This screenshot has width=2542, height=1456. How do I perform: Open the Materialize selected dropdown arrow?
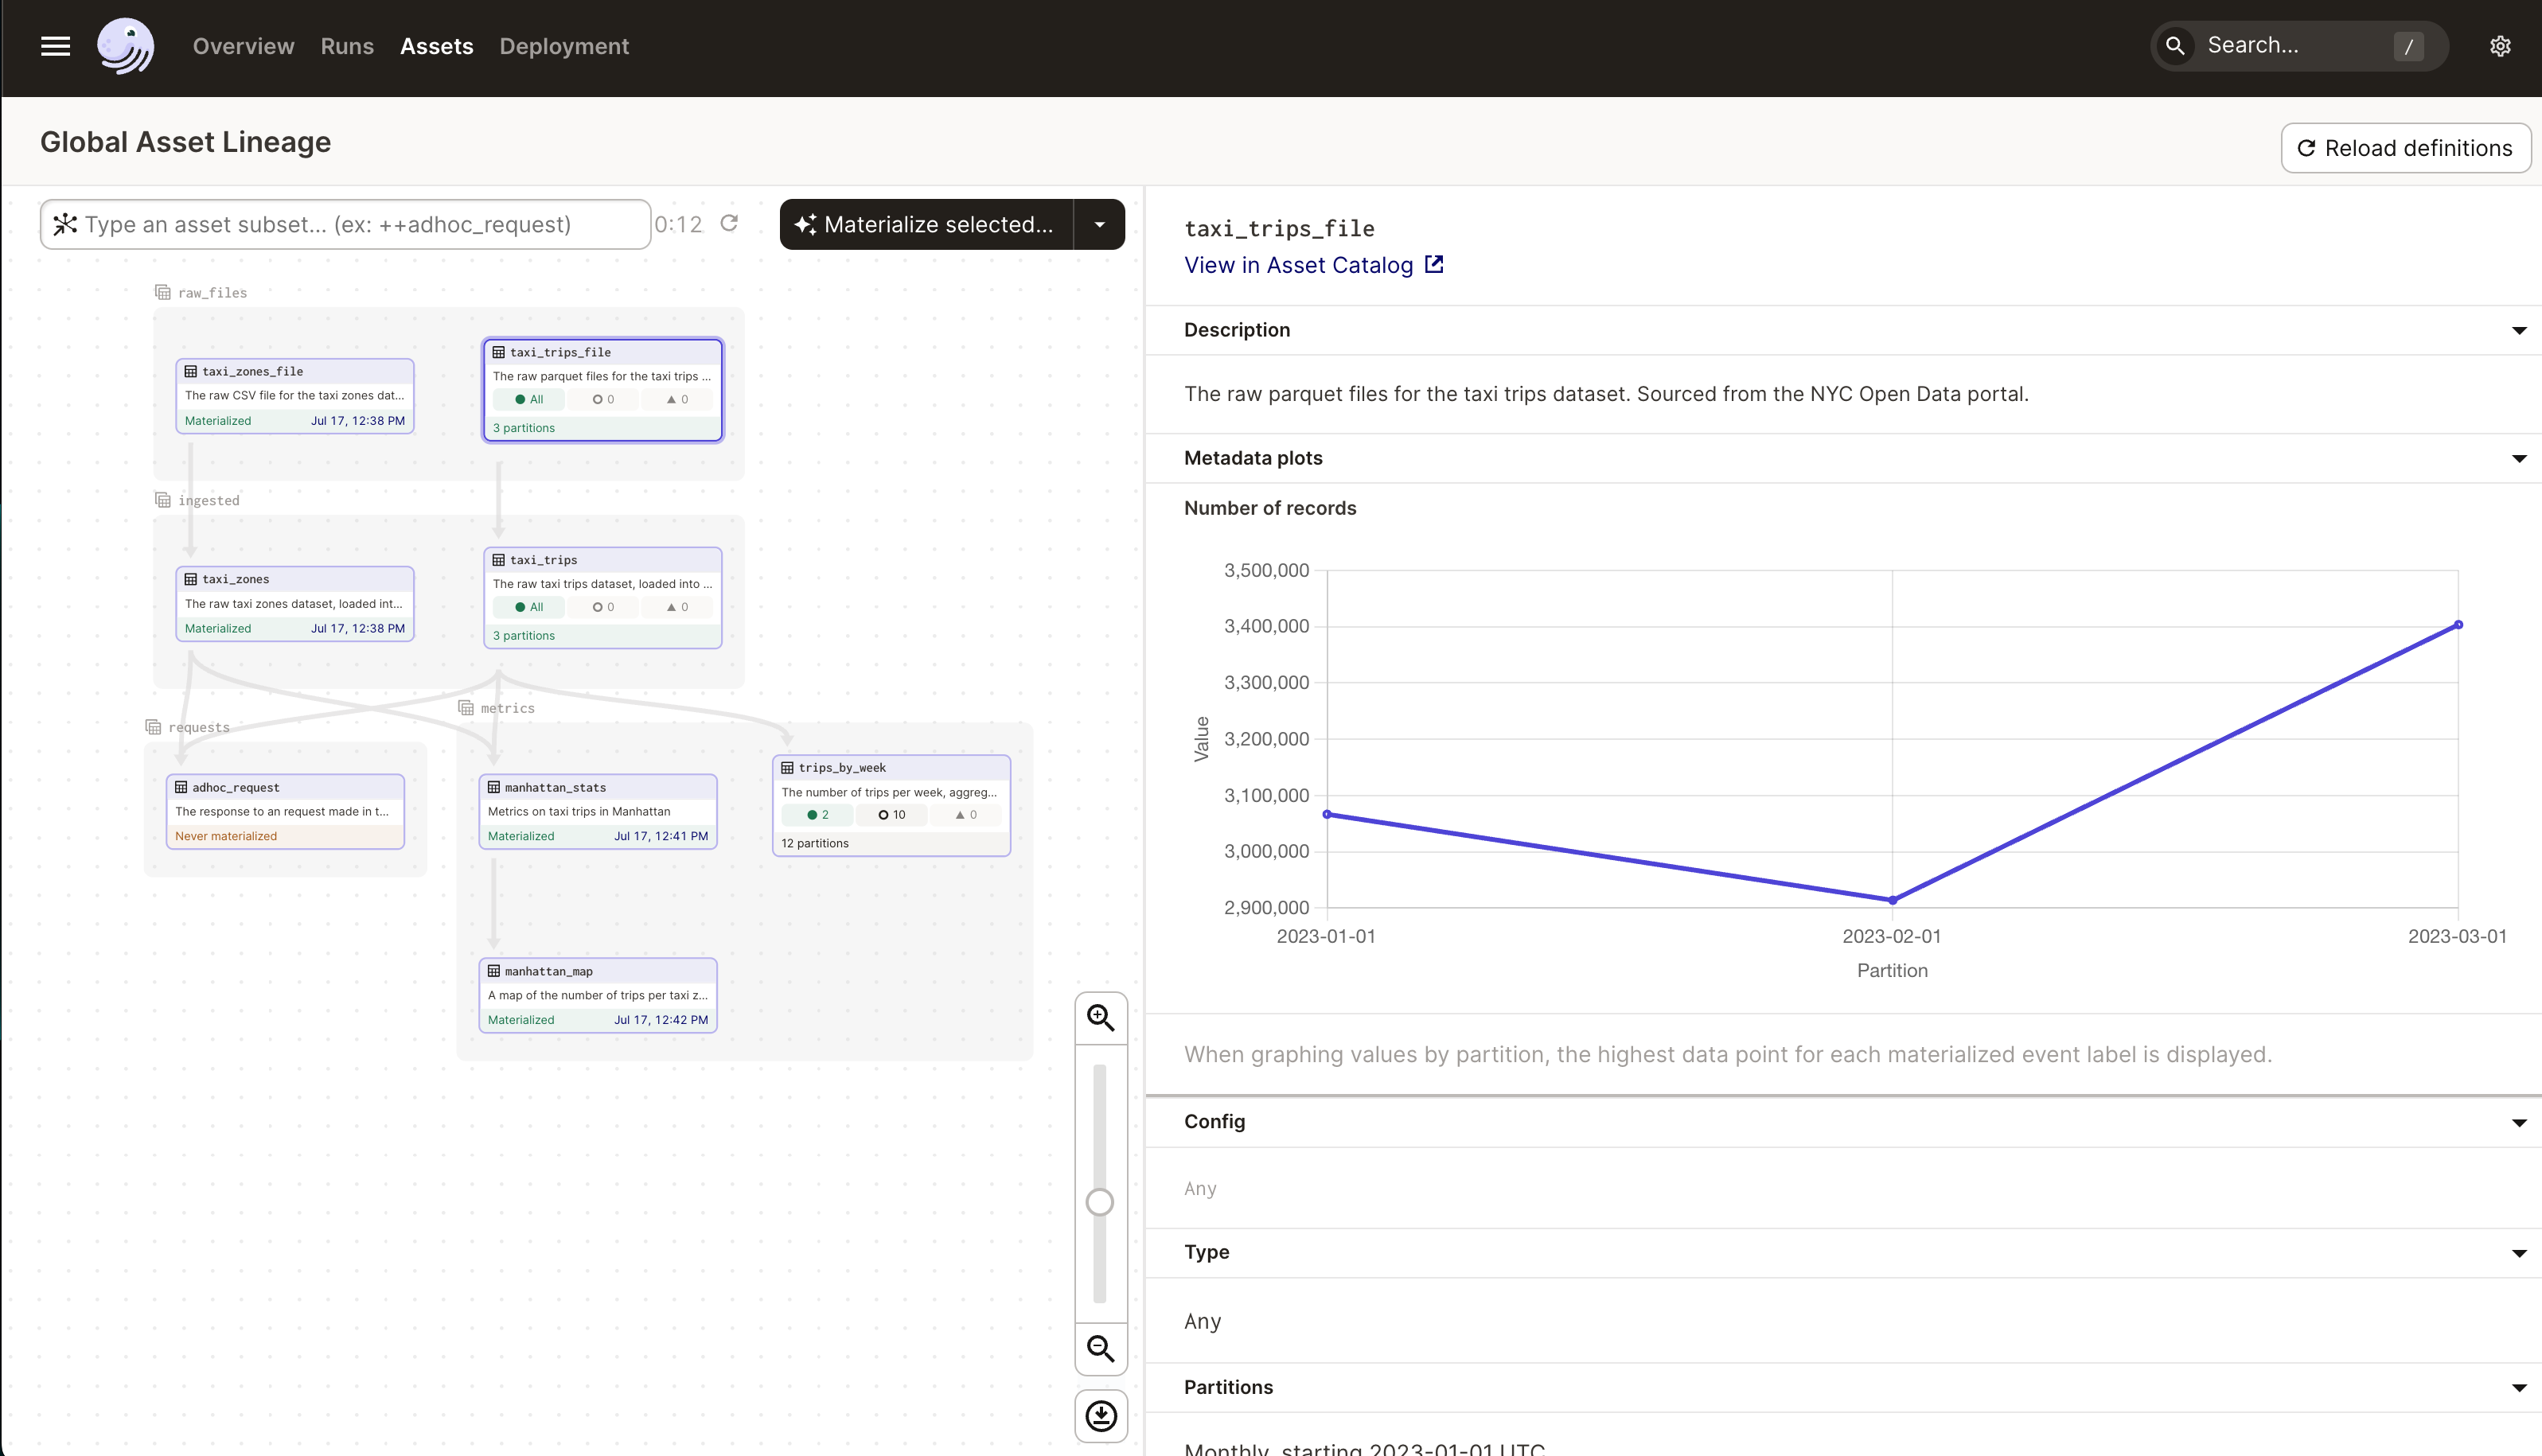coord(1099,224)
